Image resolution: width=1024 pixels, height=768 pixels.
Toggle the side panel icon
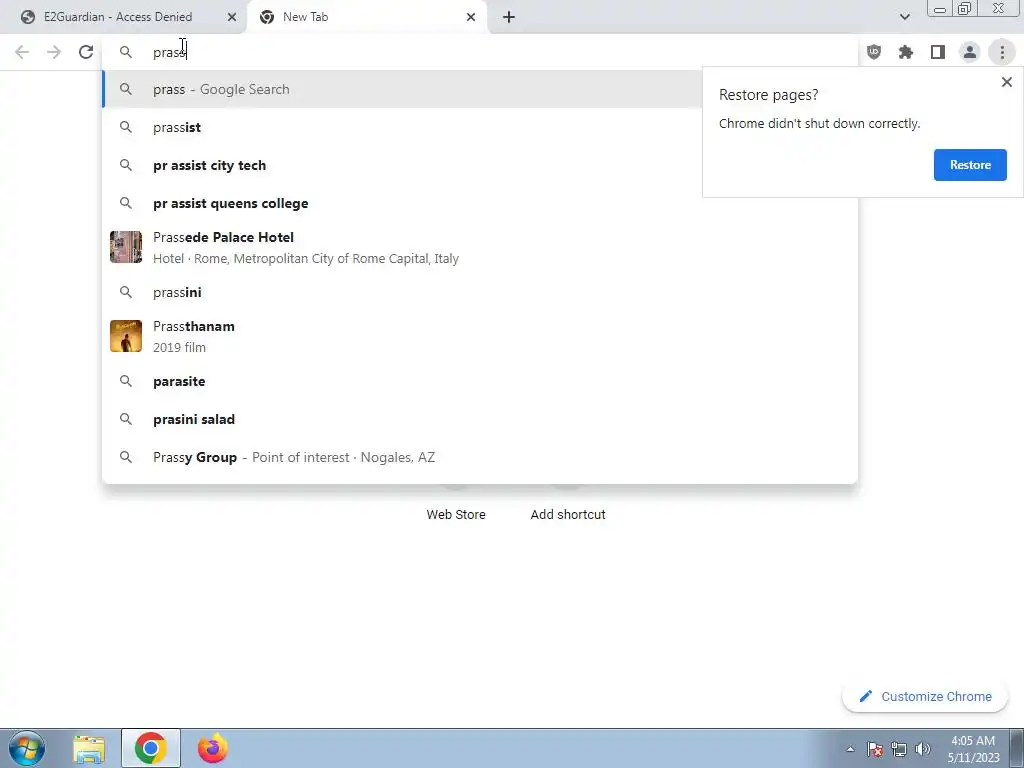[x=938, y=52]
